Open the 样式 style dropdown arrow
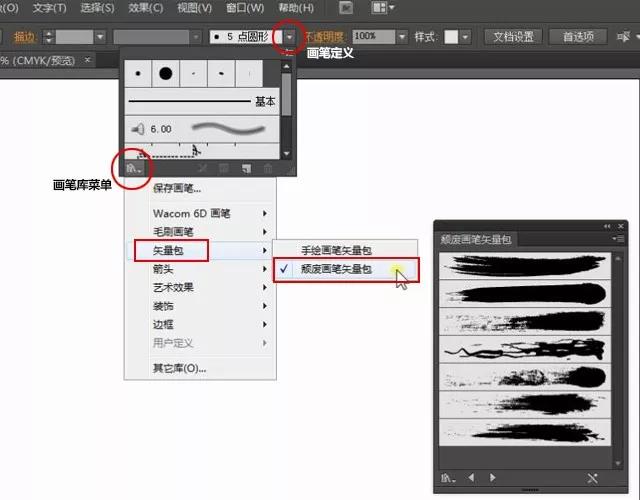Image resolution: width=640 pixels, height=500 pixels. tap(465, 37)
